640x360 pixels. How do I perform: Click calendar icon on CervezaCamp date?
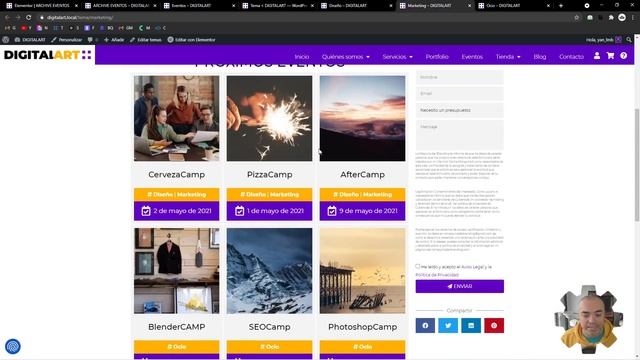(x=146, y=211)
